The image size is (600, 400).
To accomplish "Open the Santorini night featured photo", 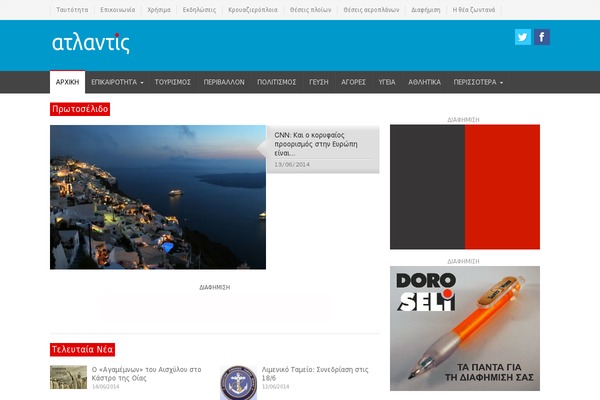I will click(x=158, y=197).
